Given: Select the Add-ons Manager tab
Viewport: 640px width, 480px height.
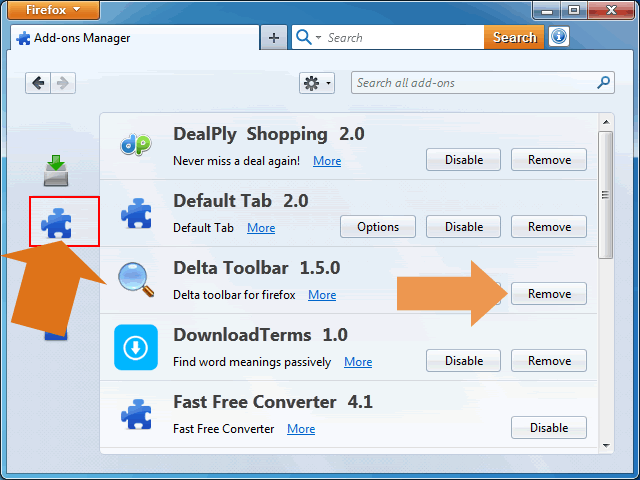Looking at the screenshot, I should 135,38.
